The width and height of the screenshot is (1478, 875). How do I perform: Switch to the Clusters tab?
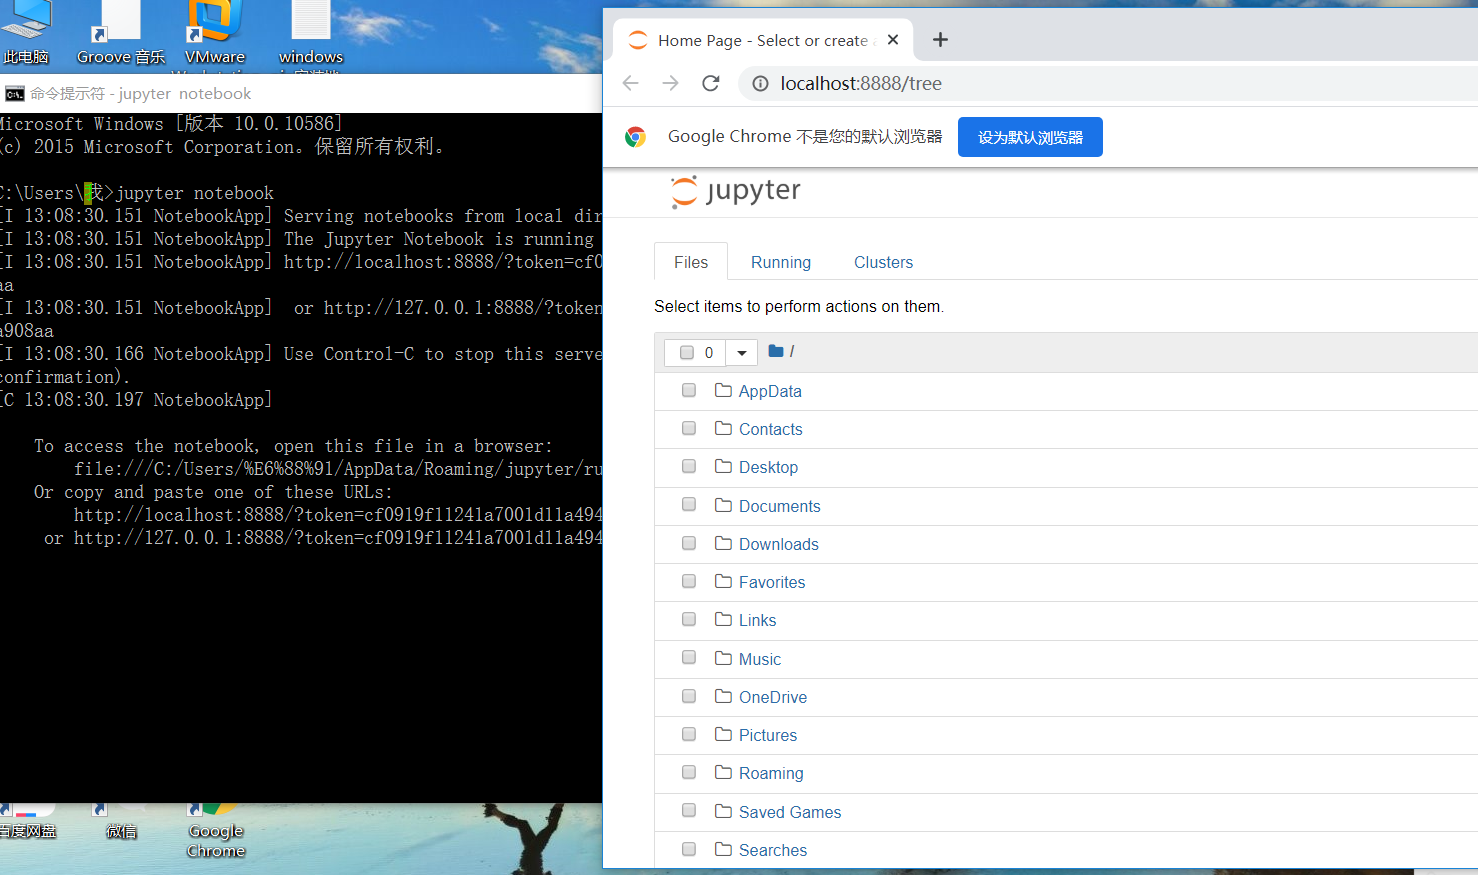883,262
